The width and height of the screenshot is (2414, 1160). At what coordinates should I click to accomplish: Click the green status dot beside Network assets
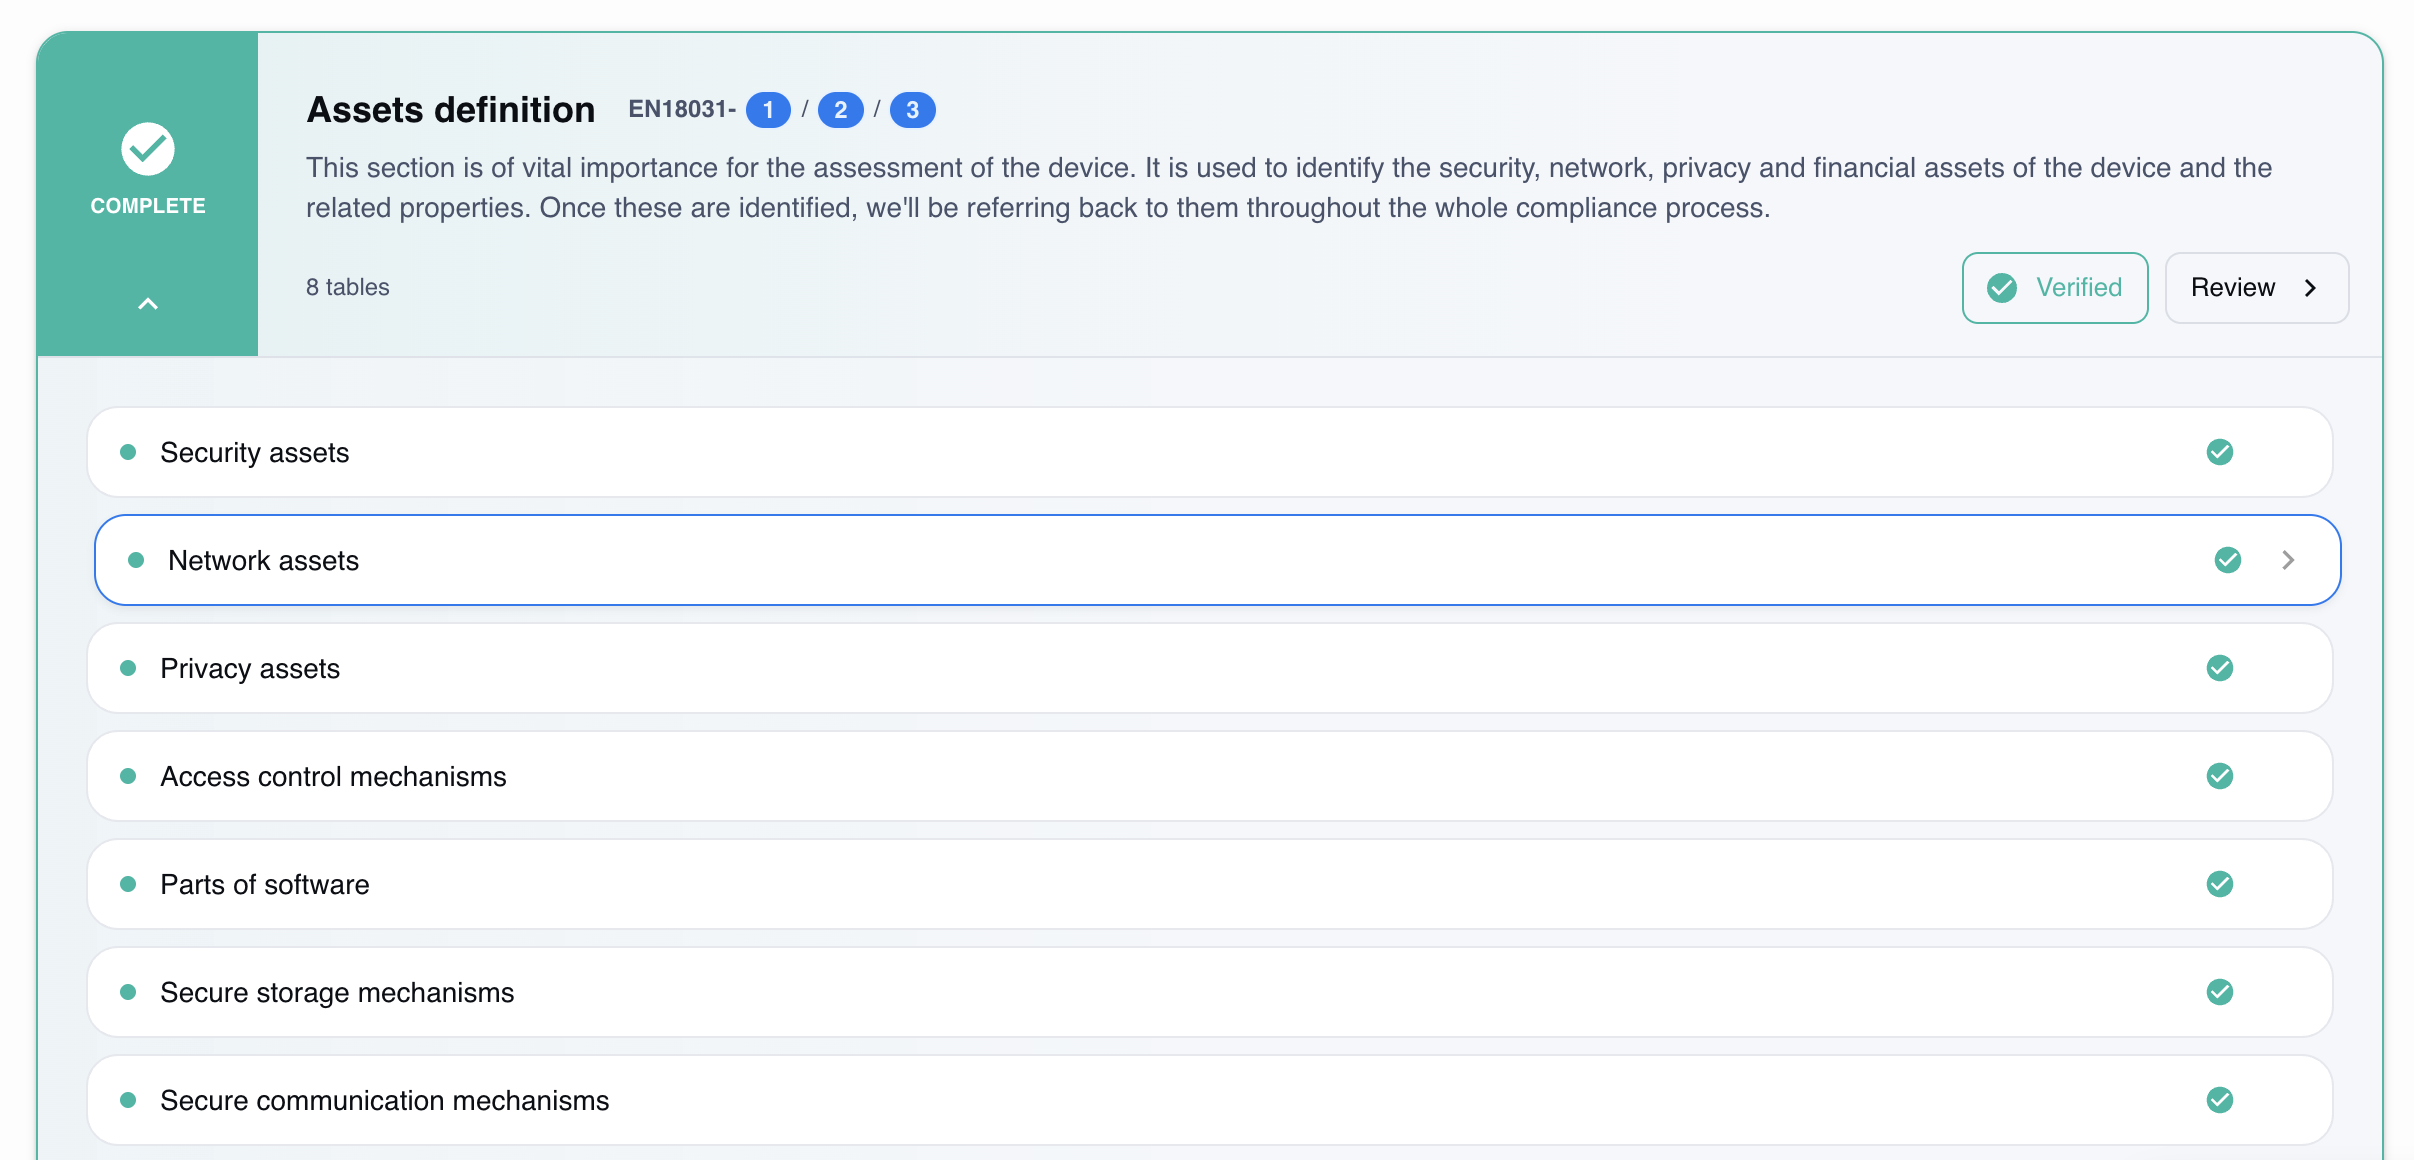pyautogui.click(x=136, y=560)
